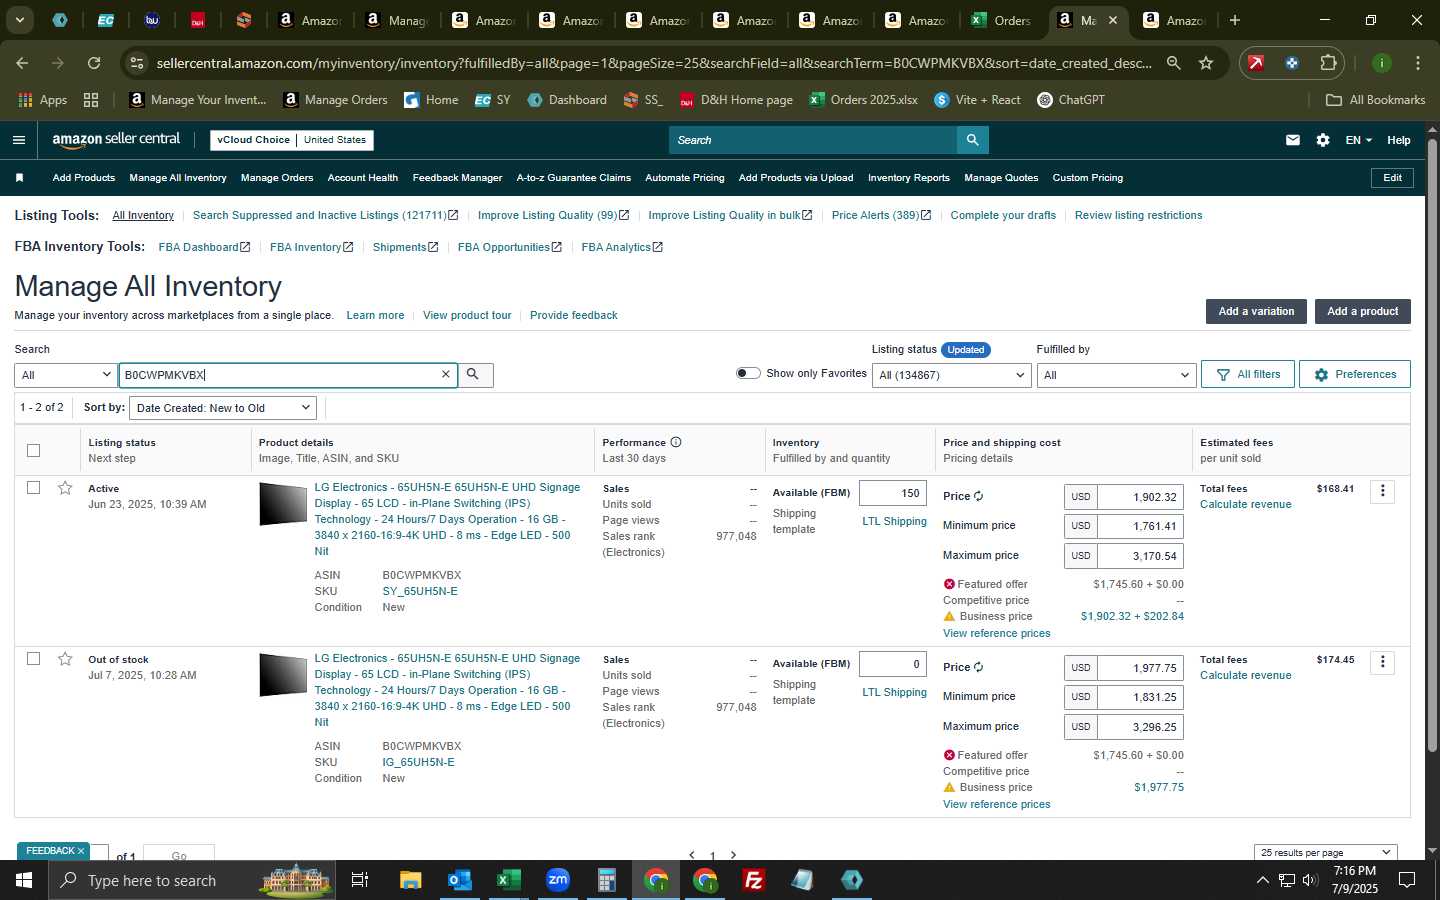Open LTL Shipping template link for first listing

coord(894,521)
